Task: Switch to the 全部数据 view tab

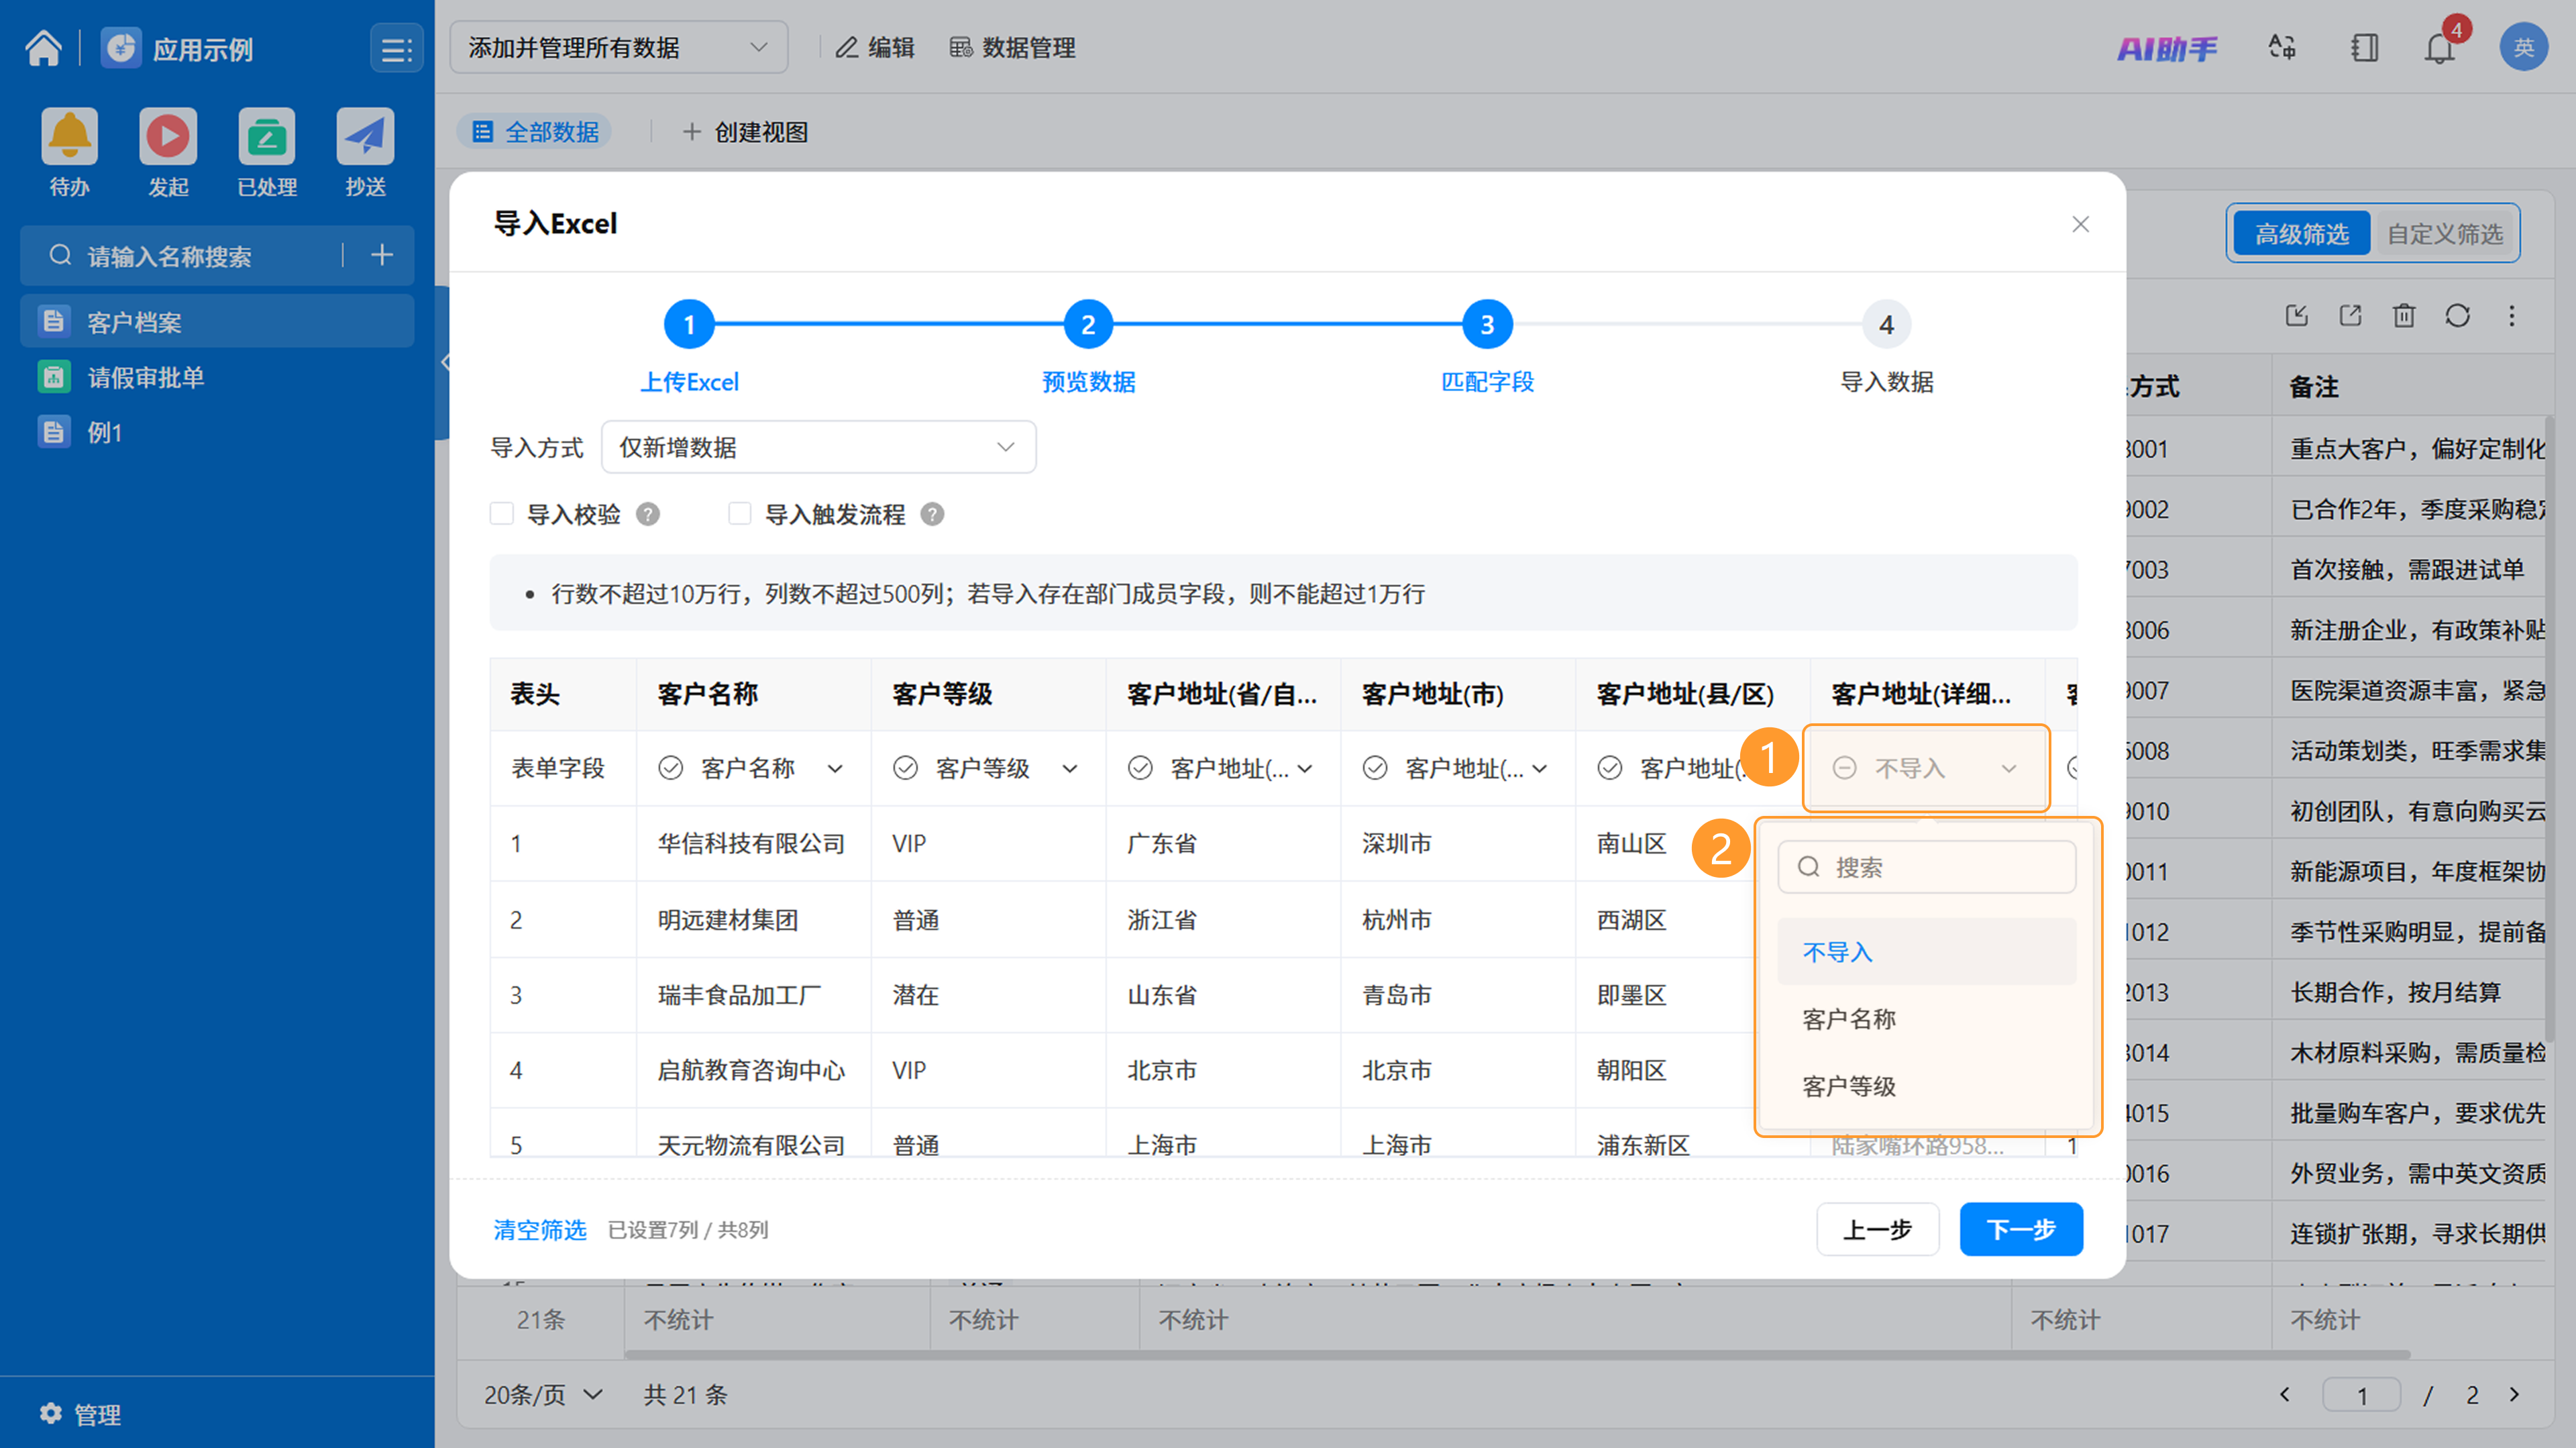Action: 535,132
